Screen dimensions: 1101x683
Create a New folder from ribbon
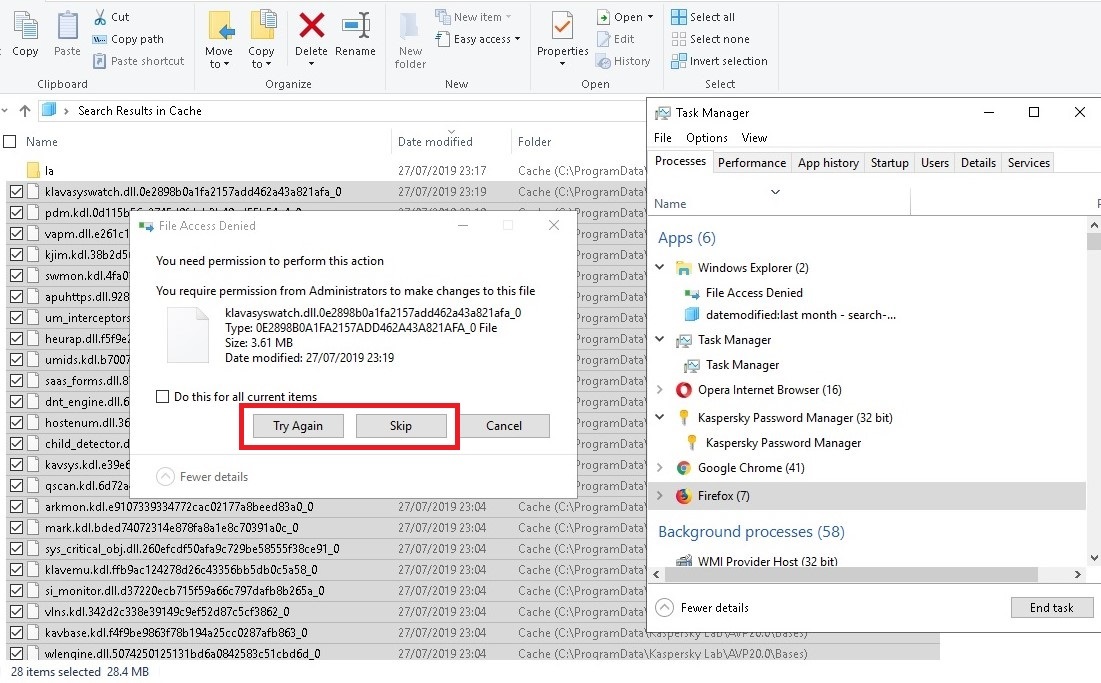(410, 39)
